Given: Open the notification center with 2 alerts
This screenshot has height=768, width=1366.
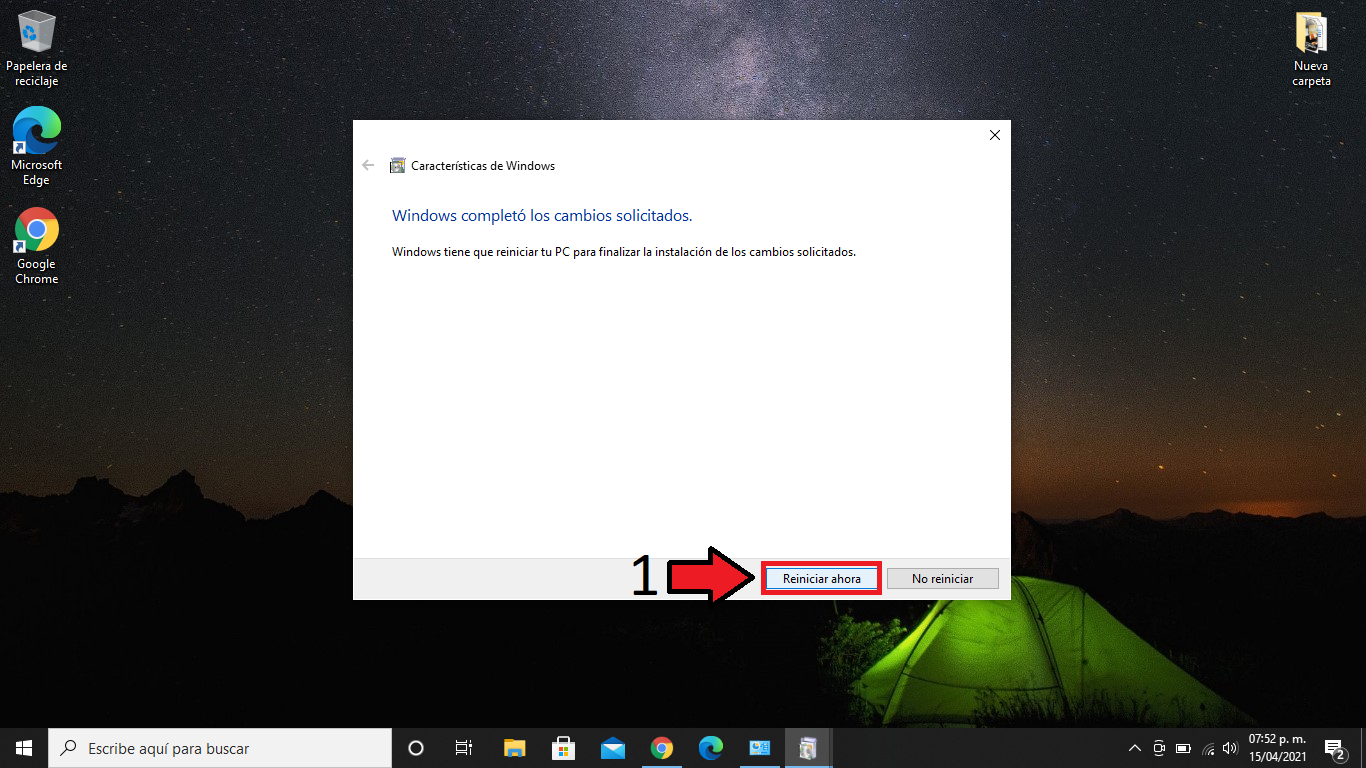Looking at the screenshot, I should (x=1334, y=748).
